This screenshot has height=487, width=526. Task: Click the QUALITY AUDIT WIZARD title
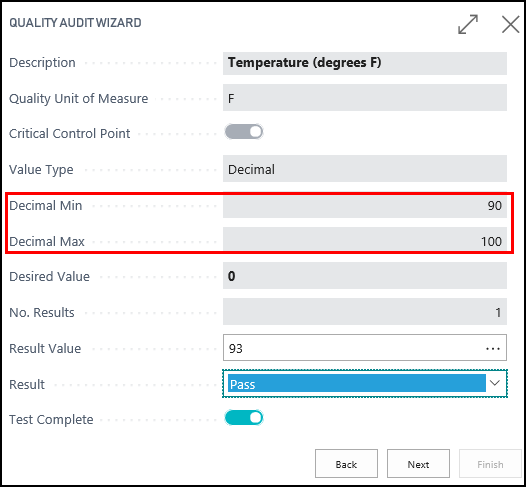point(75,23)
